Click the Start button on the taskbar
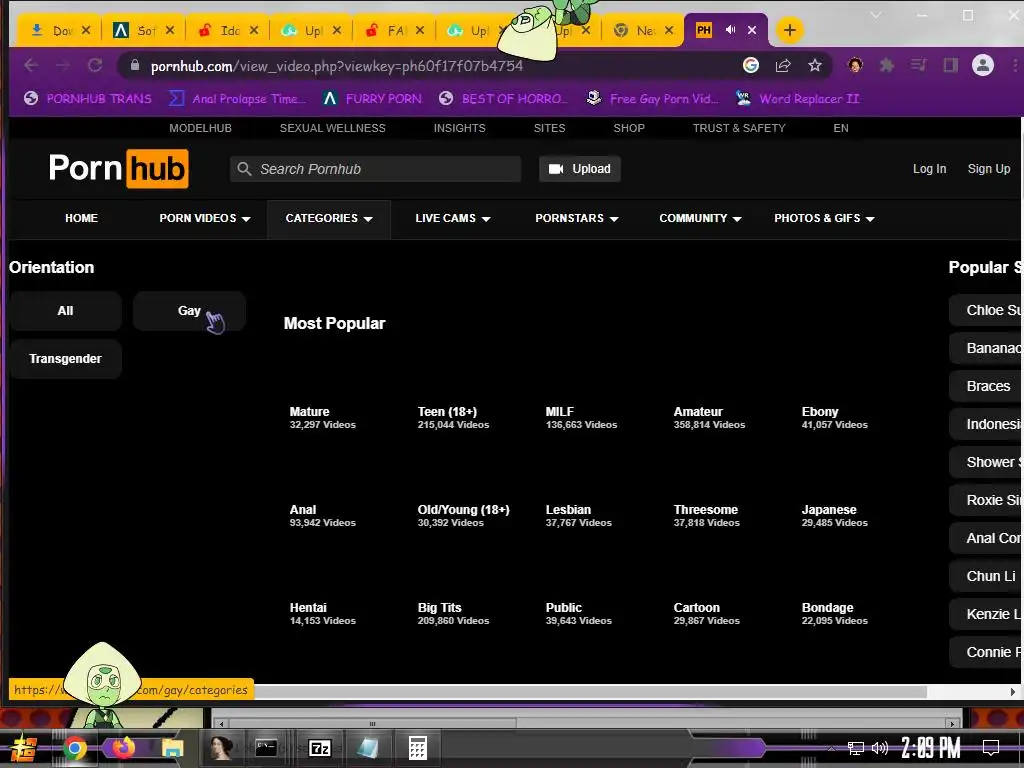Image resolution: width=1024 pixels, height=768 pixels. (x=23, y=748)
